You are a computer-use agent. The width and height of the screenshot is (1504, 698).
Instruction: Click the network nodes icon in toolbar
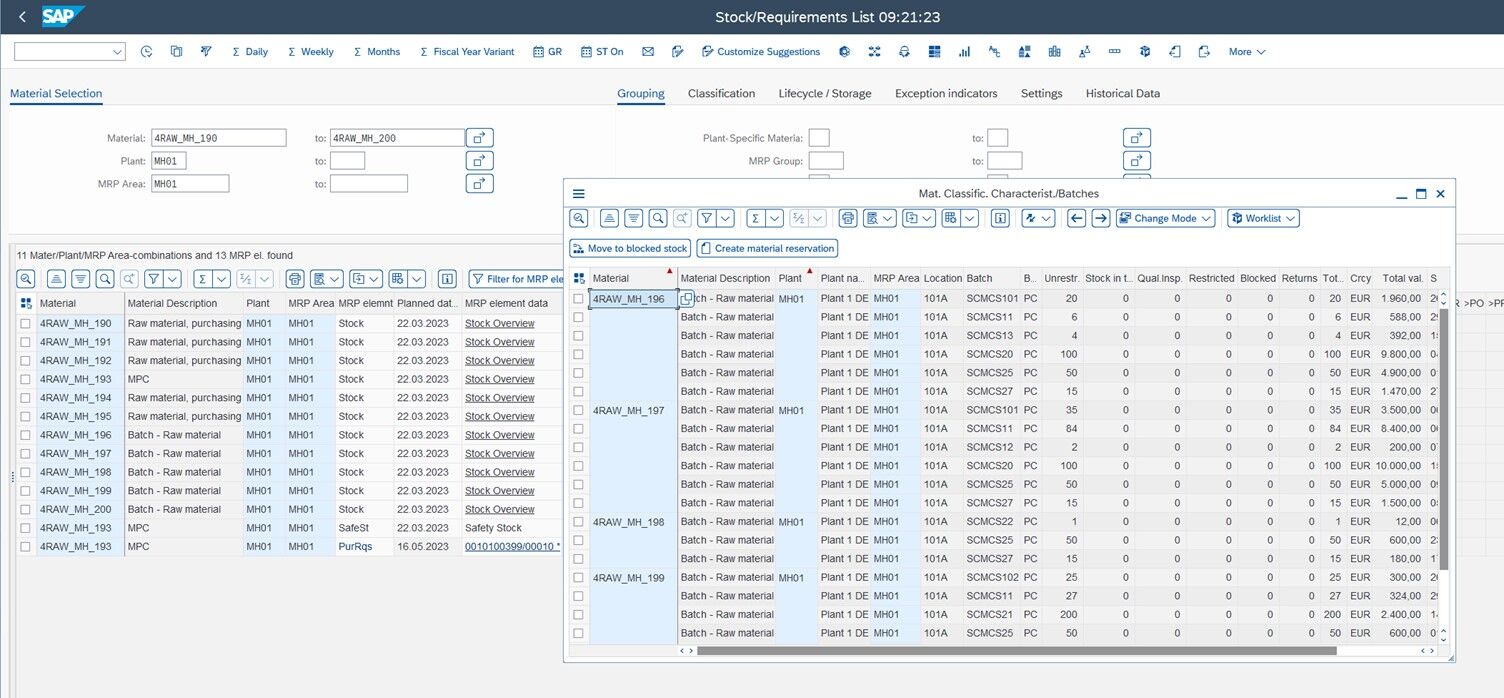tap(875, 52)
